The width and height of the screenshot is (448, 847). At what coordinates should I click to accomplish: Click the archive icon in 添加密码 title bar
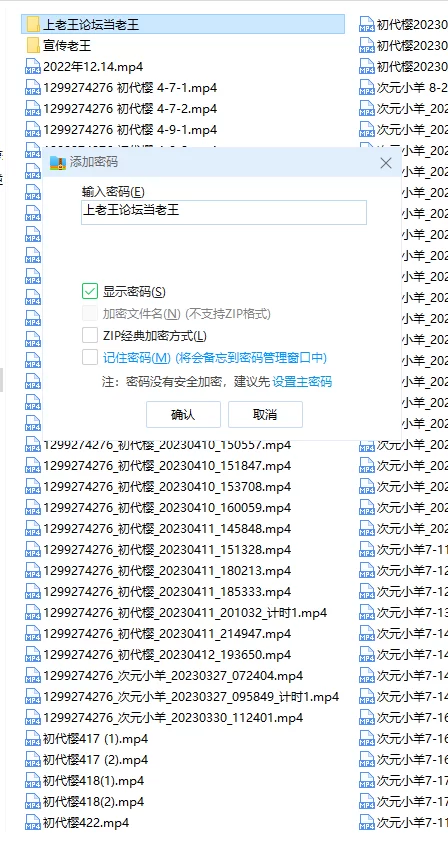pos(57,162)
